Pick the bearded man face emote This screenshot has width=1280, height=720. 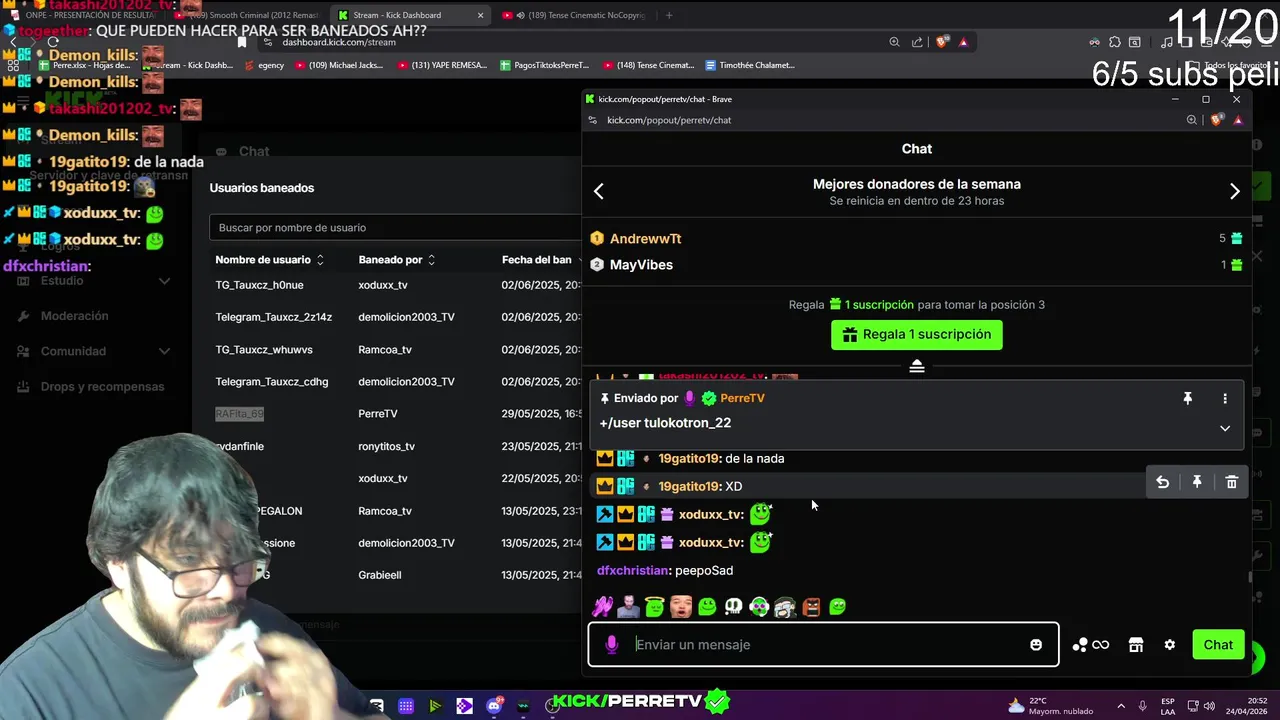628,606
